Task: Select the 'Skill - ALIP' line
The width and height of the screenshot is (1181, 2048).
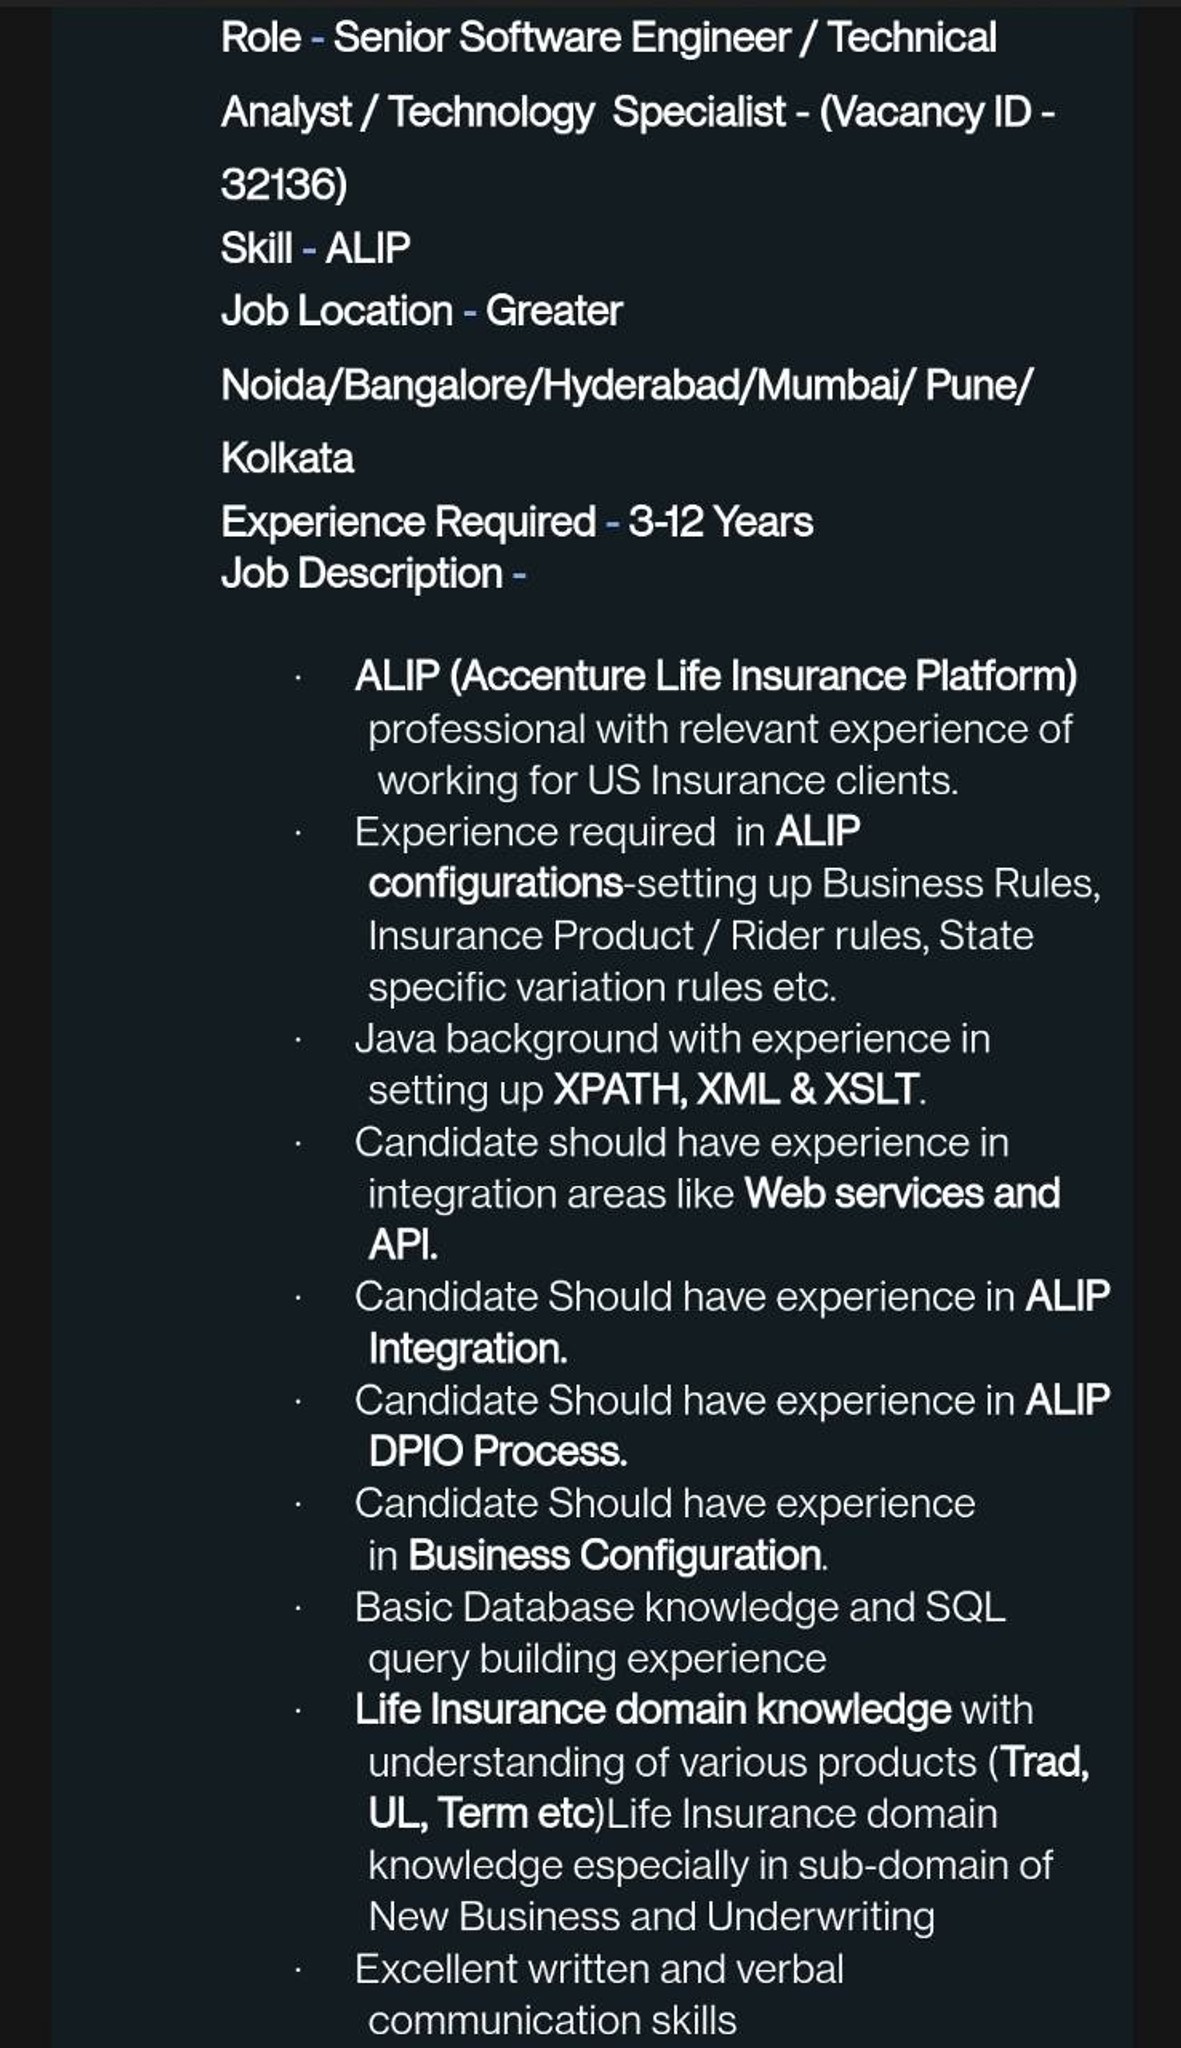Action: (x=315, y=248)
